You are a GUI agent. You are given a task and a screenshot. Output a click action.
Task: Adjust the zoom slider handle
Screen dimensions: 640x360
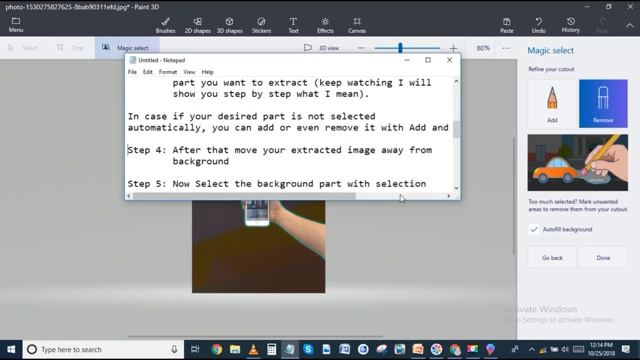(400, 48)
